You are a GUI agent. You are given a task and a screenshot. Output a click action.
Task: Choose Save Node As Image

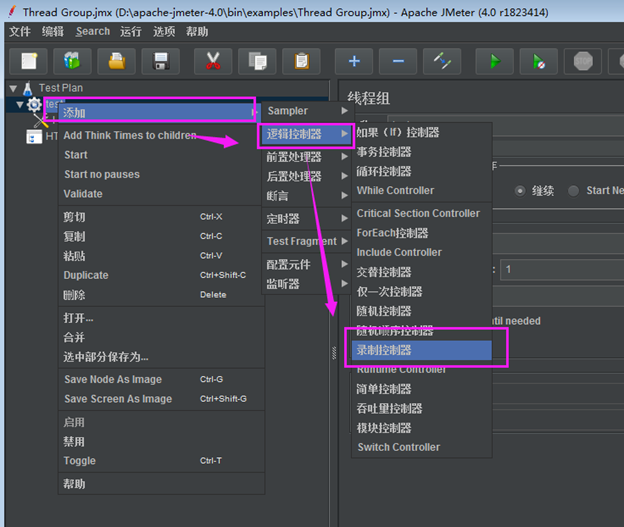tap(162, 379)
